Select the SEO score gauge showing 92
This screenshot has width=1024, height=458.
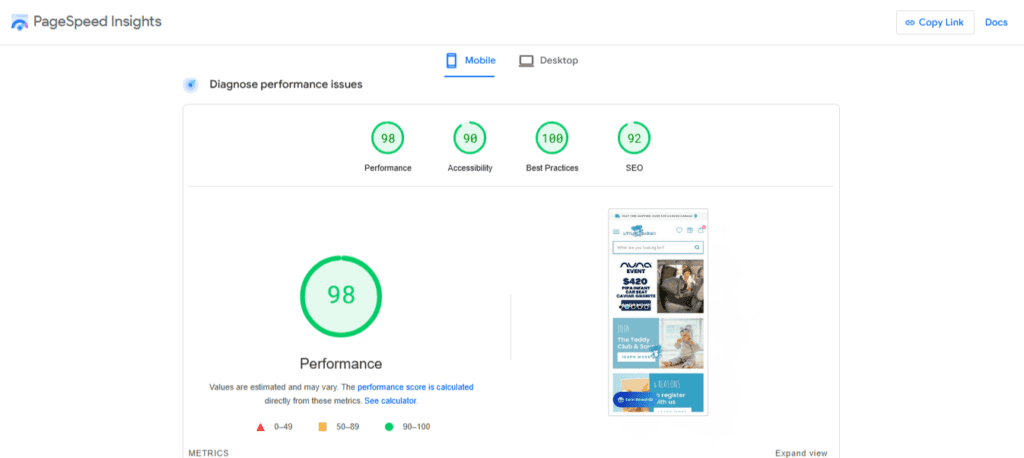pos(634,138)
